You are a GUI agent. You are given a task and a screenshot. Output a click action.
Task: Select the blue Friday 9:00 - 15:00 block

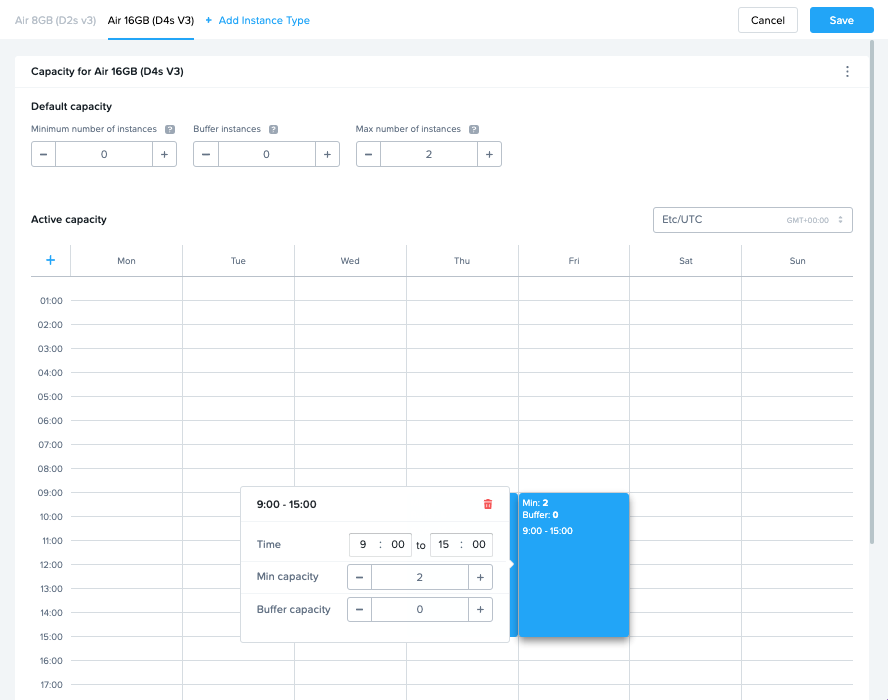point(573,580)
